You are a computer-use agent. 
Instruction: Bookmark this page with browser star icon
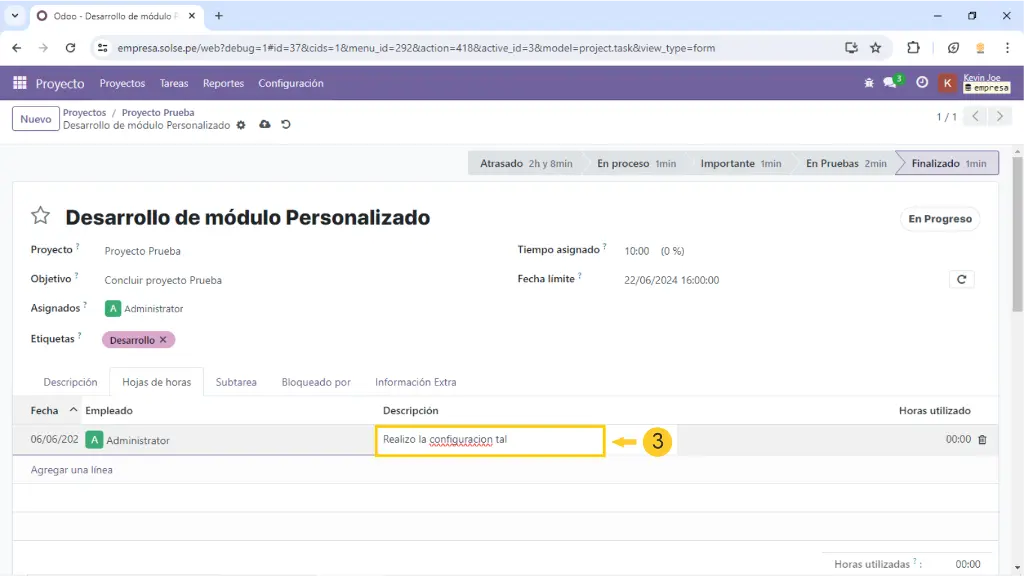pos(875,47)
